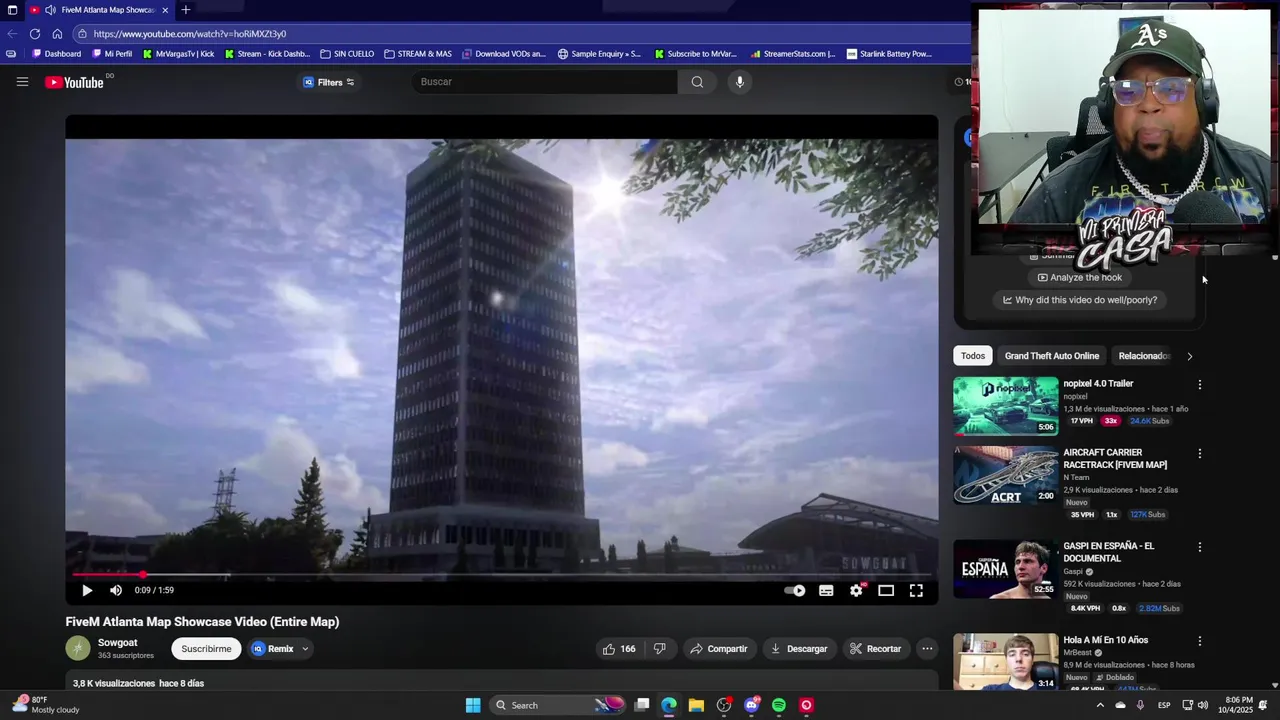Open tab actions menu icon

tap(12, 10)
